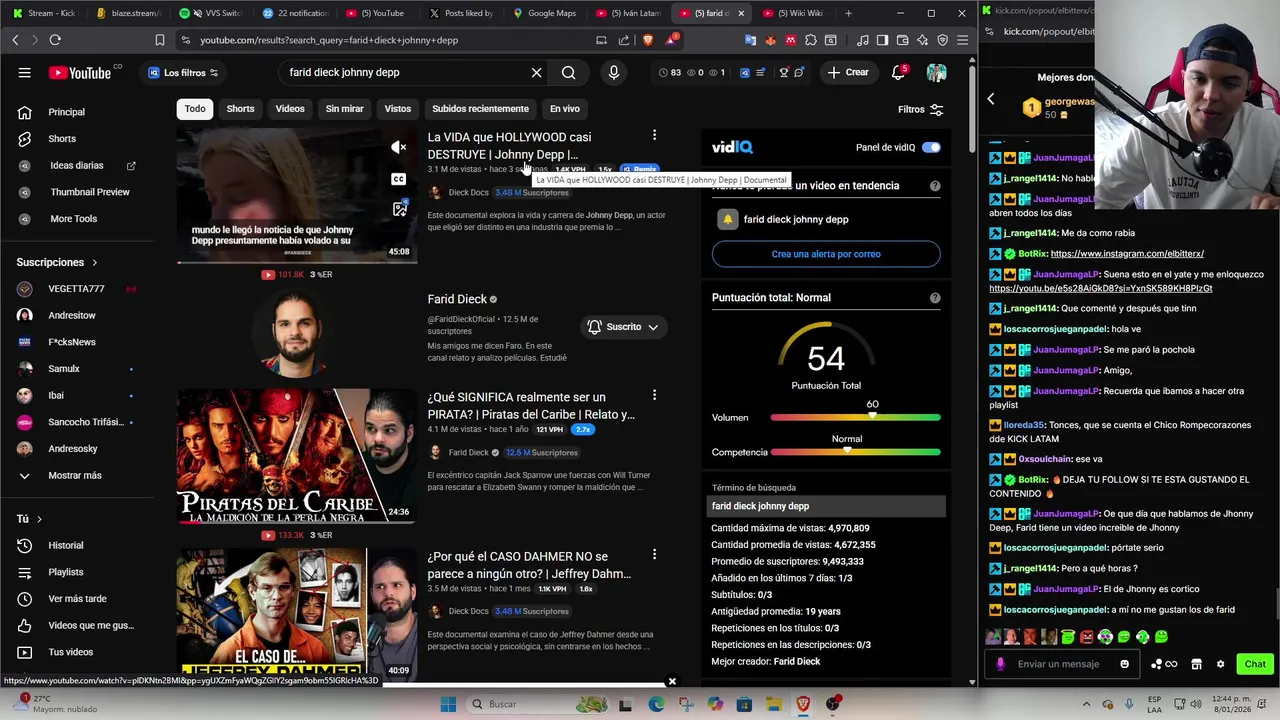This screenshot has width=1280, height=720.
Task: Click the Competencia score slider bar
Action: pyautogui.click(x=855, y=452)
